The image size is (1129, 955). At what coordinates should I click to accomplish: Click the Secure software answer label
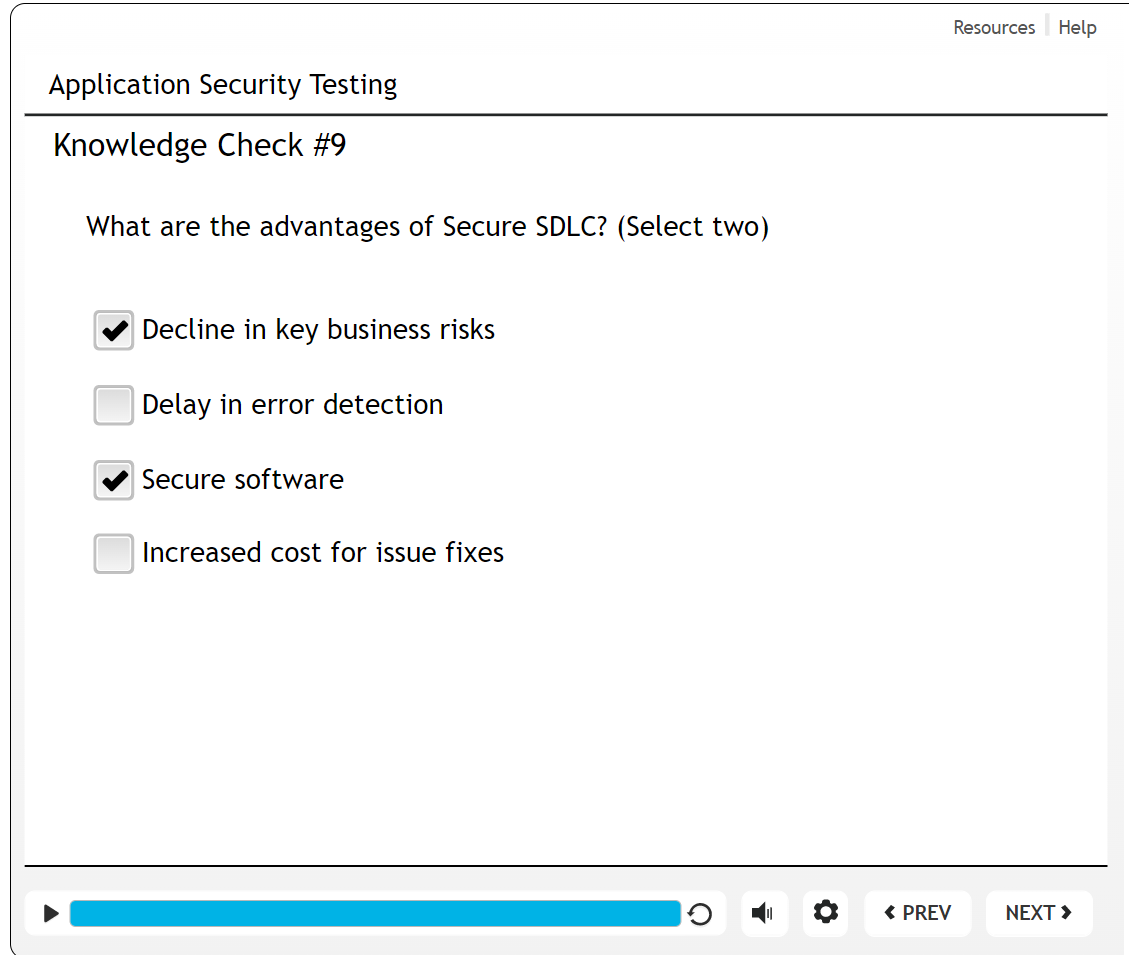coord(243,480)
